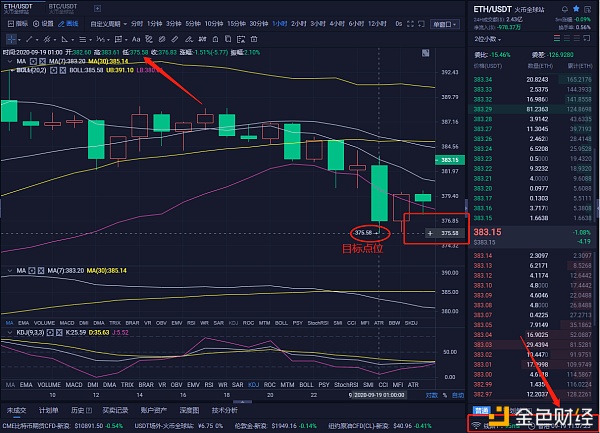Screen dimensions: 600x433
Task: Show buy-orders-only order book layout
Action: [x=567, y=38]
